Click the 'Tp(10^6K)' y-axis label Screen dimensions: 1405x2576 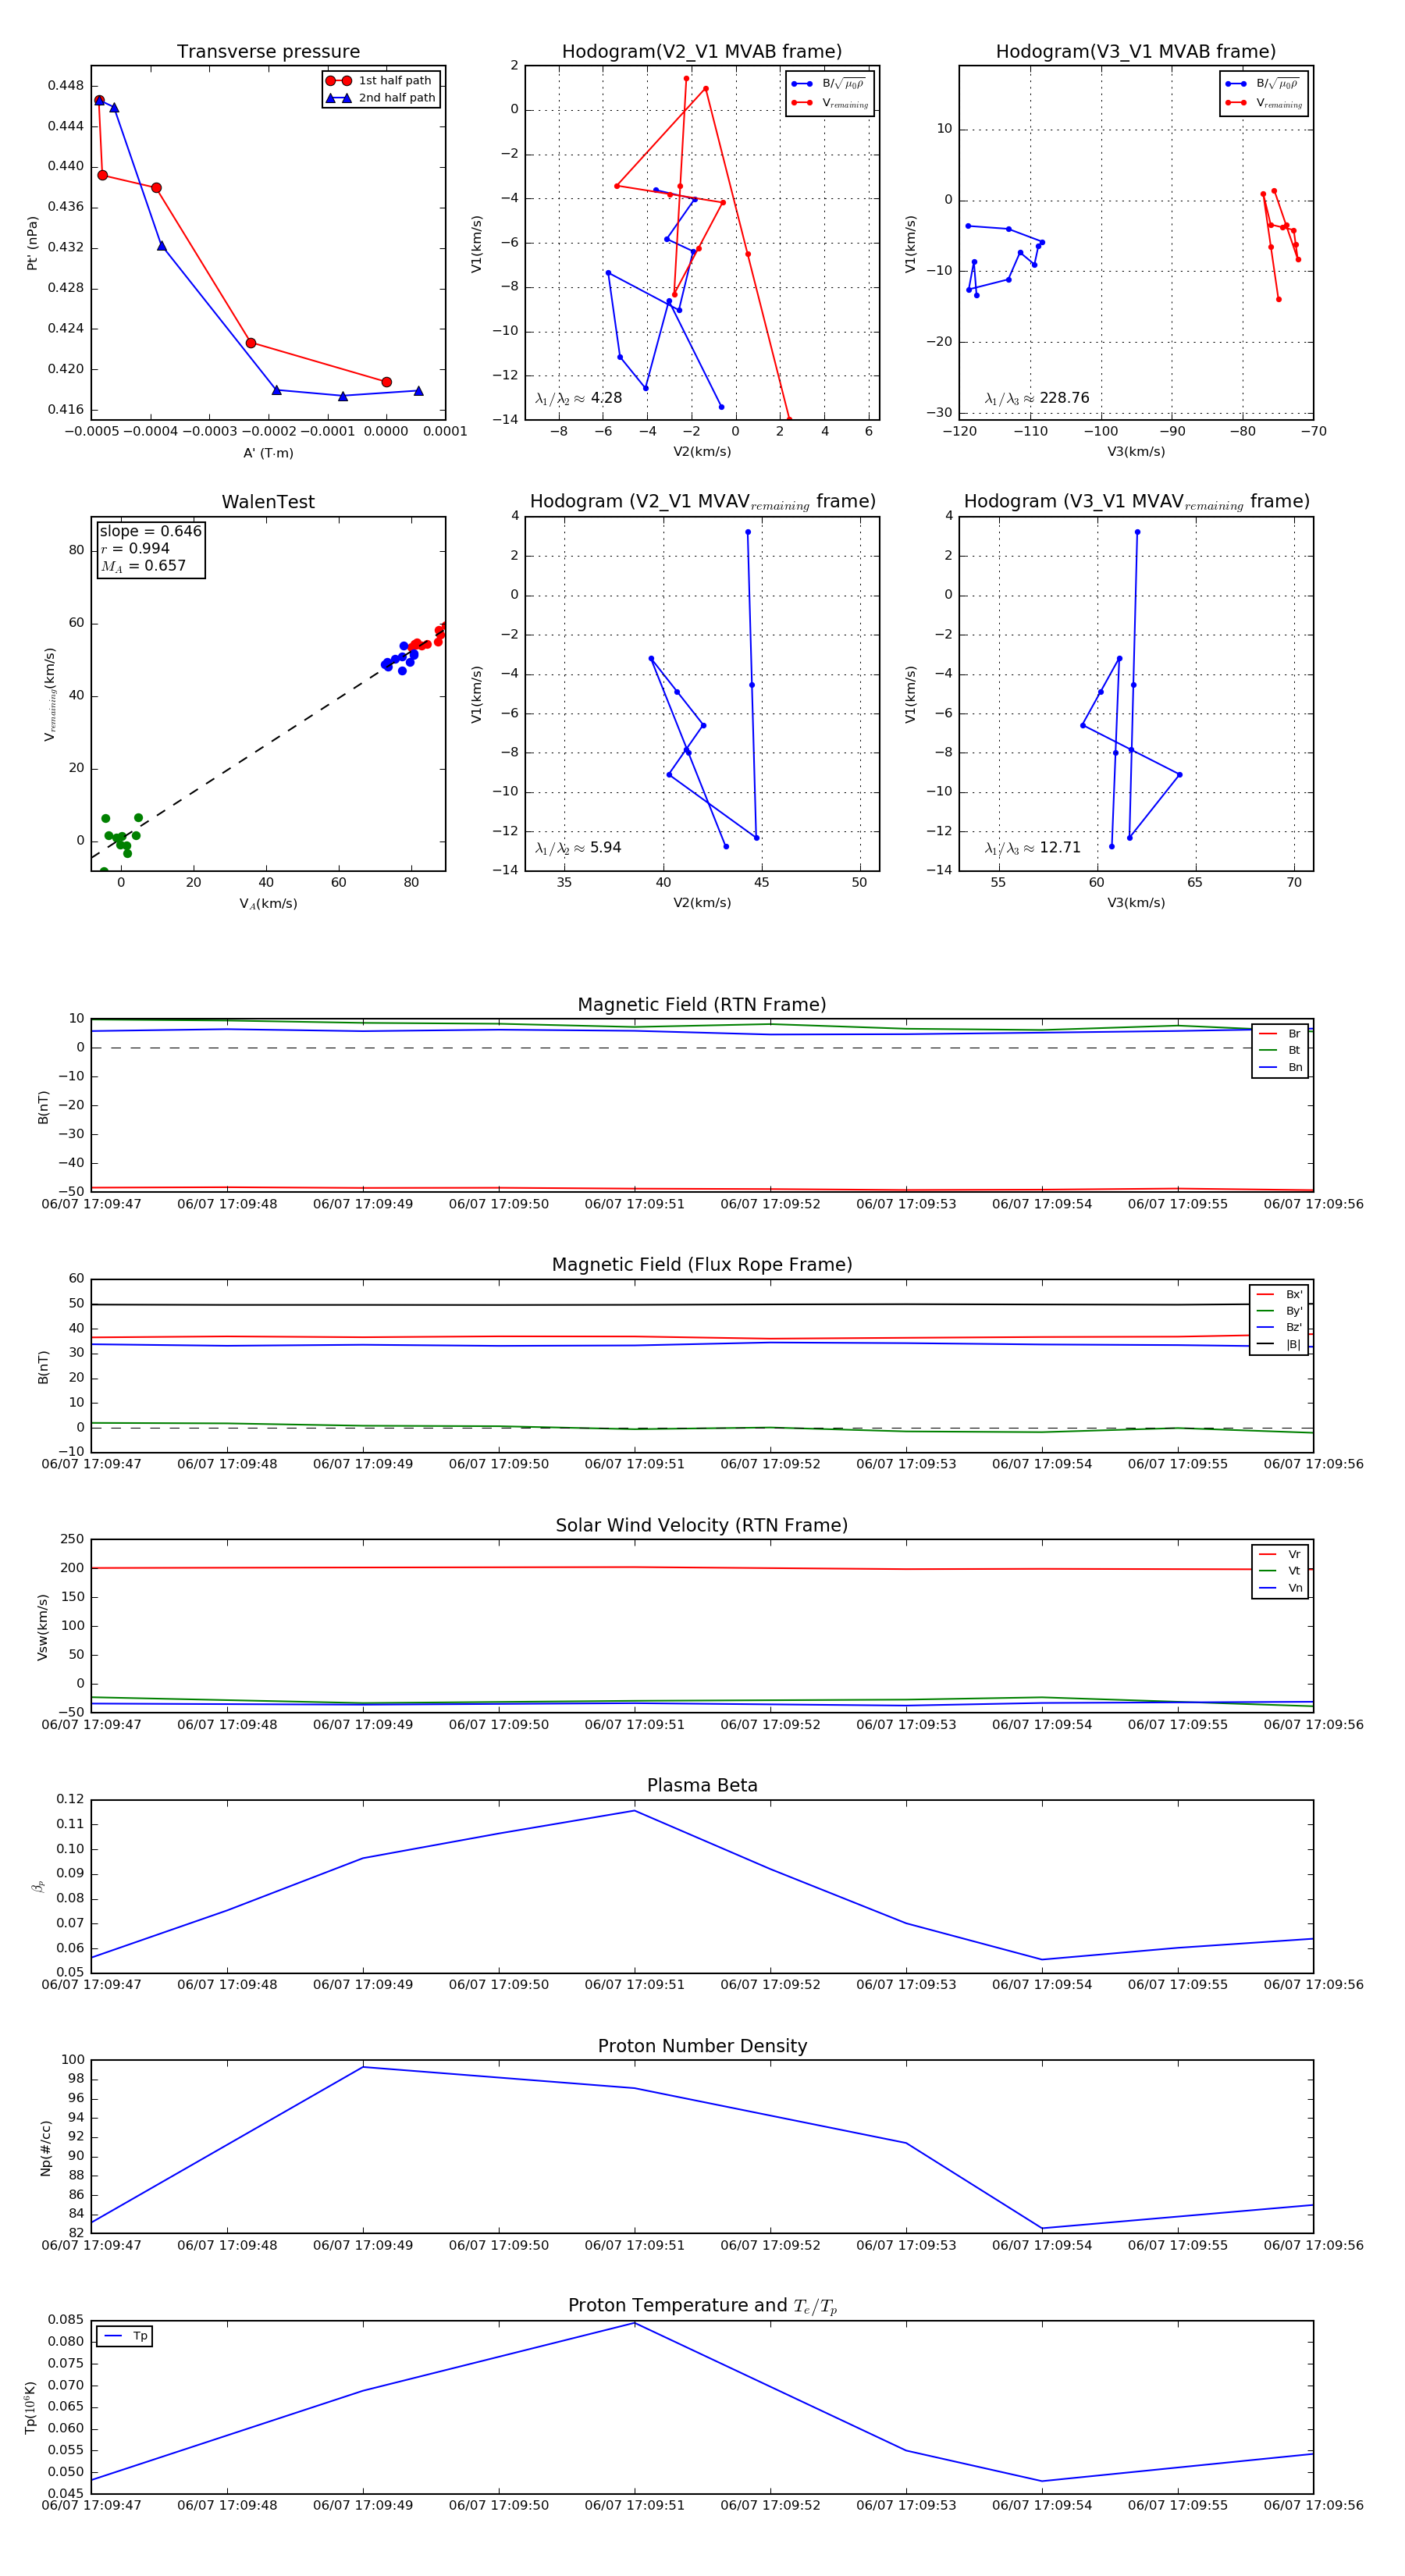pos(31,2408)
